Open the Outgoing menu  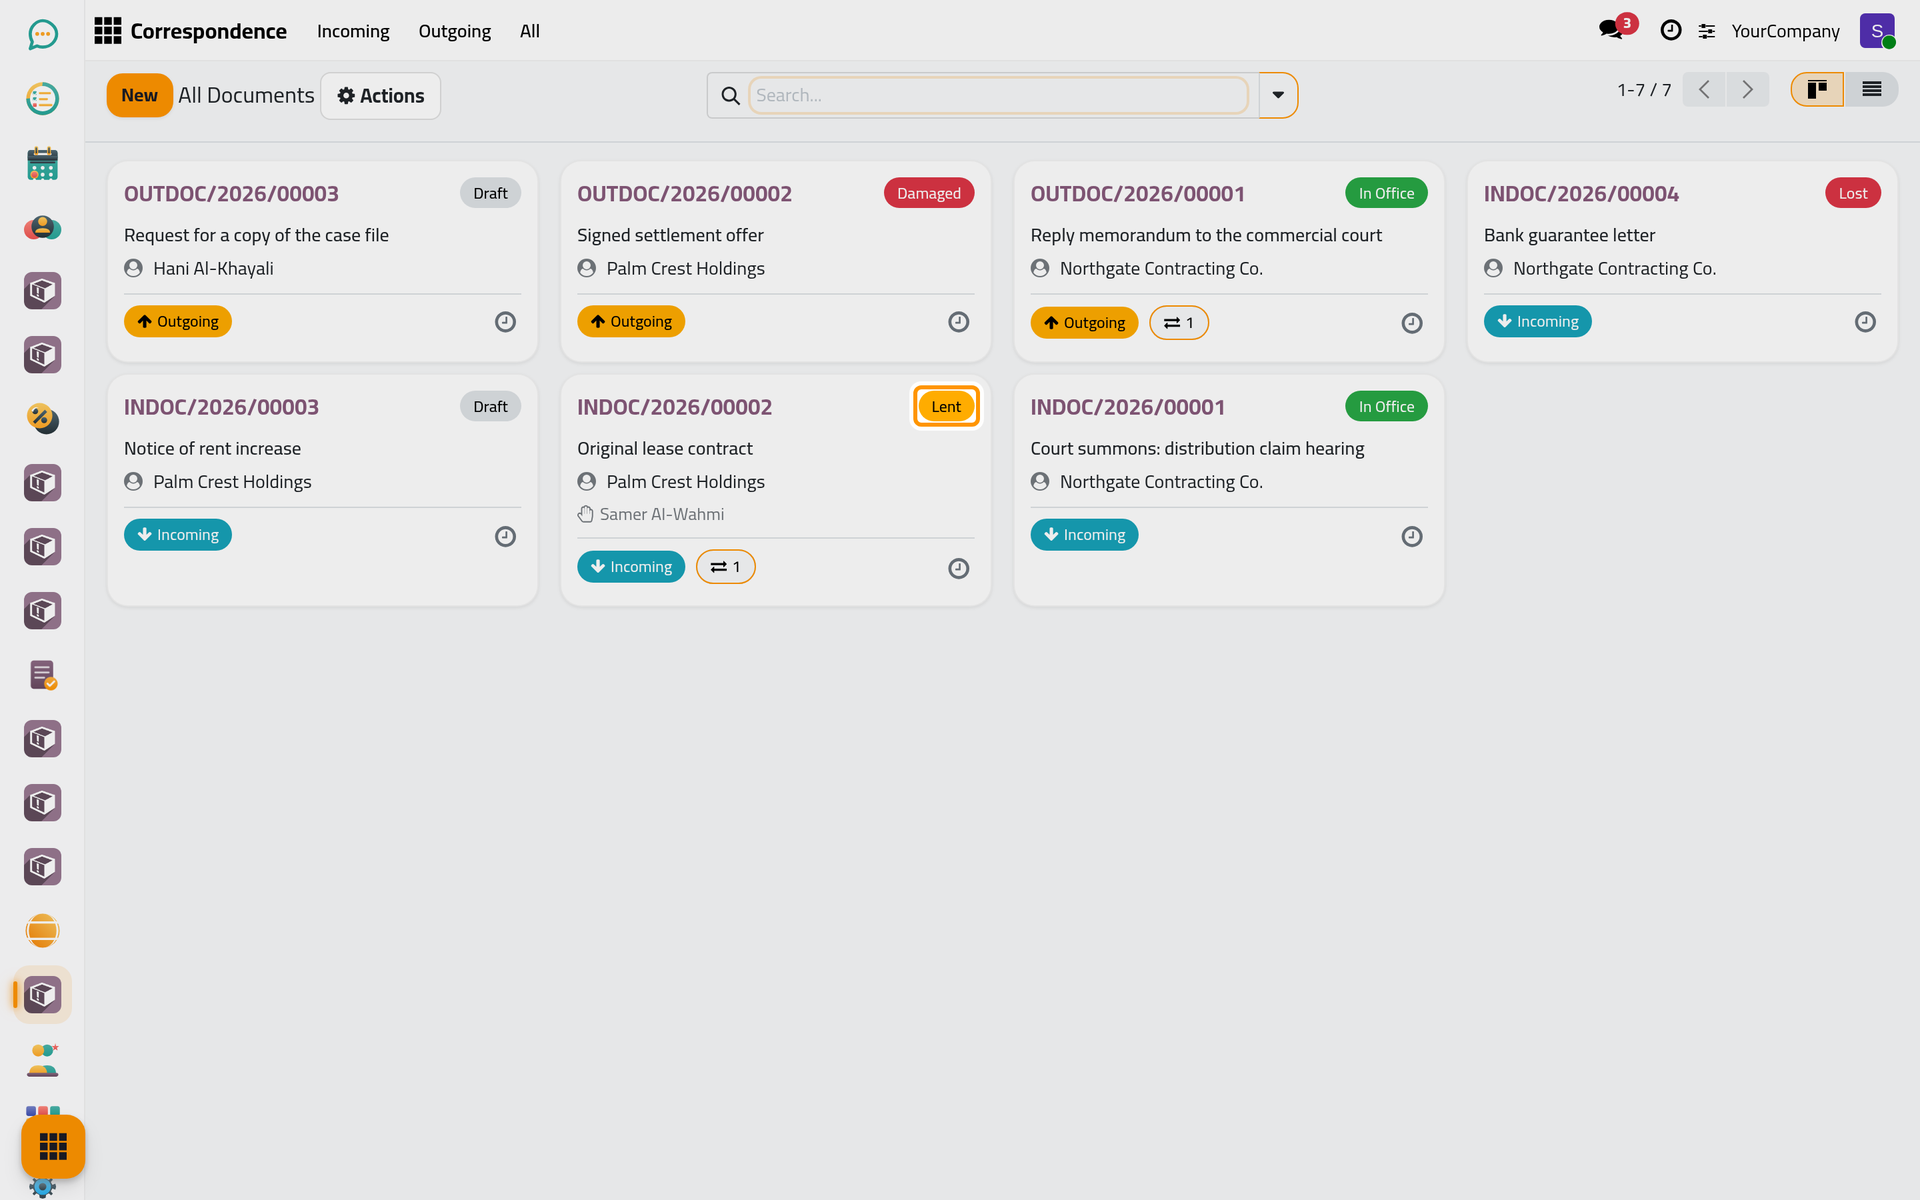pos(454,31)
